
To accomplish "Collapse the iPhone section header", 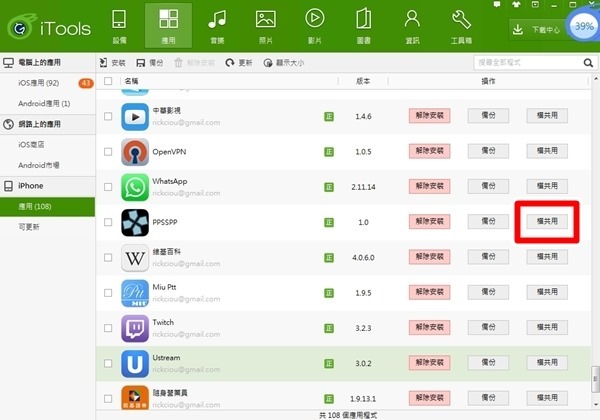I will (x=47, y=186).
